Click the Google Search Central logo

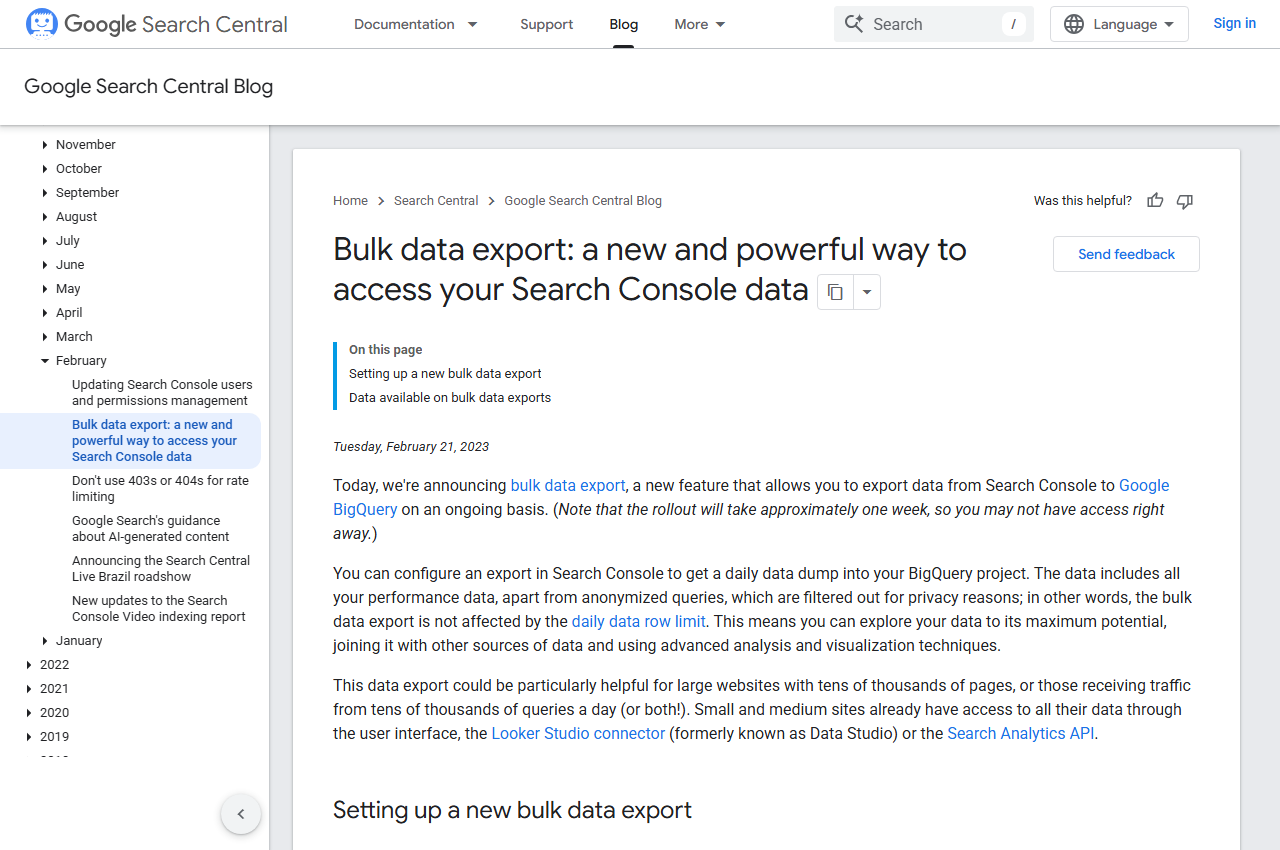coord(157,24)
